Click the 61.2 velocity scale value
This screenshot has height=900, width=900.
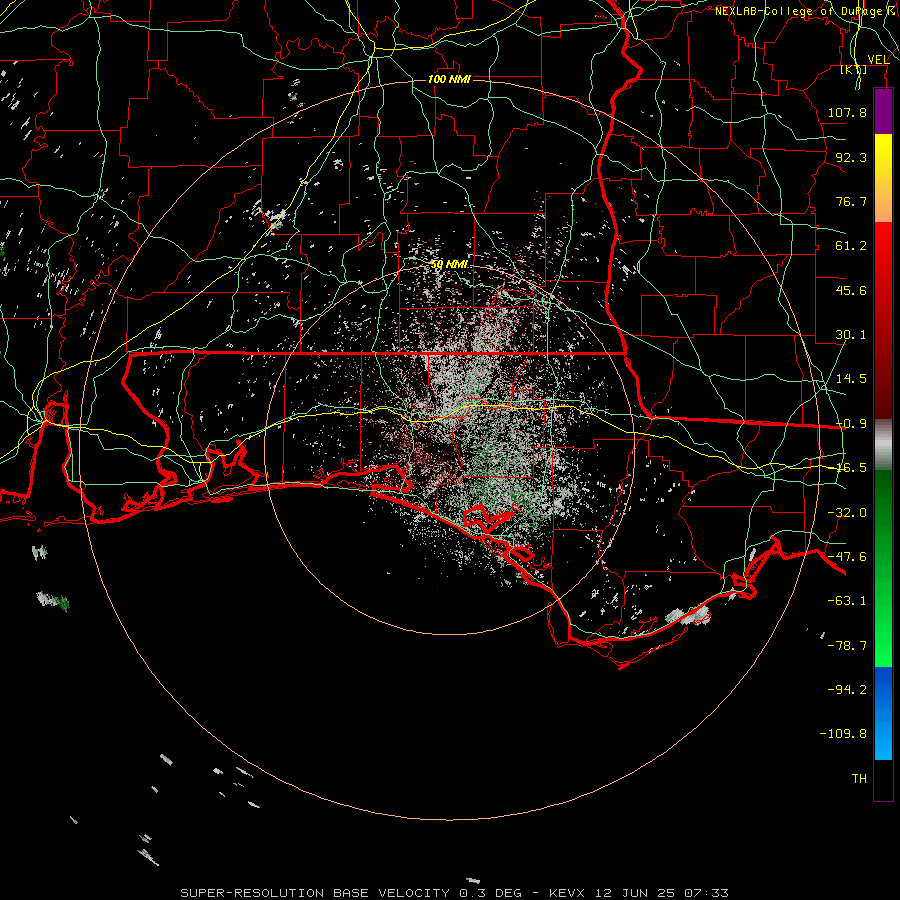click(x=851, y=246)
